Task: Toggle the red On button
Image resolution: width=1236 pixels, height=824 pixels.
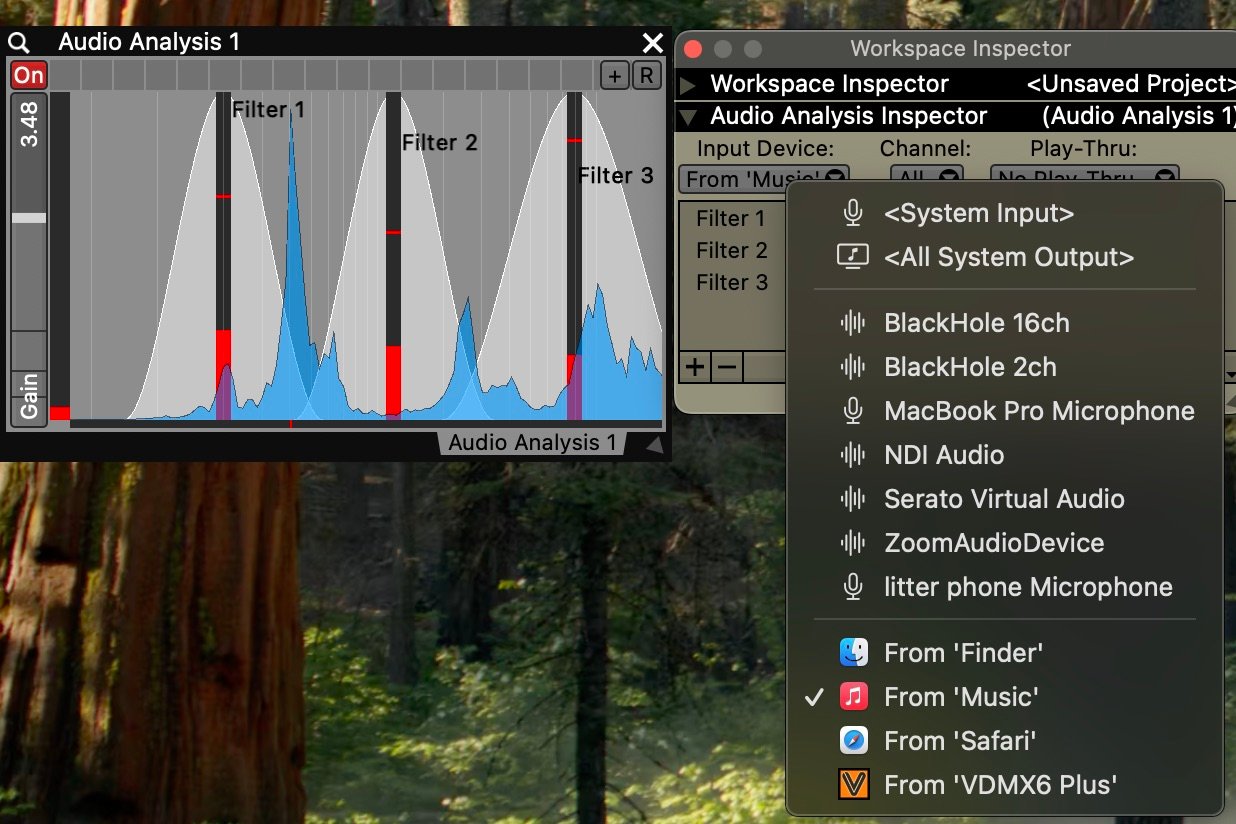Action: click(29, 75)
